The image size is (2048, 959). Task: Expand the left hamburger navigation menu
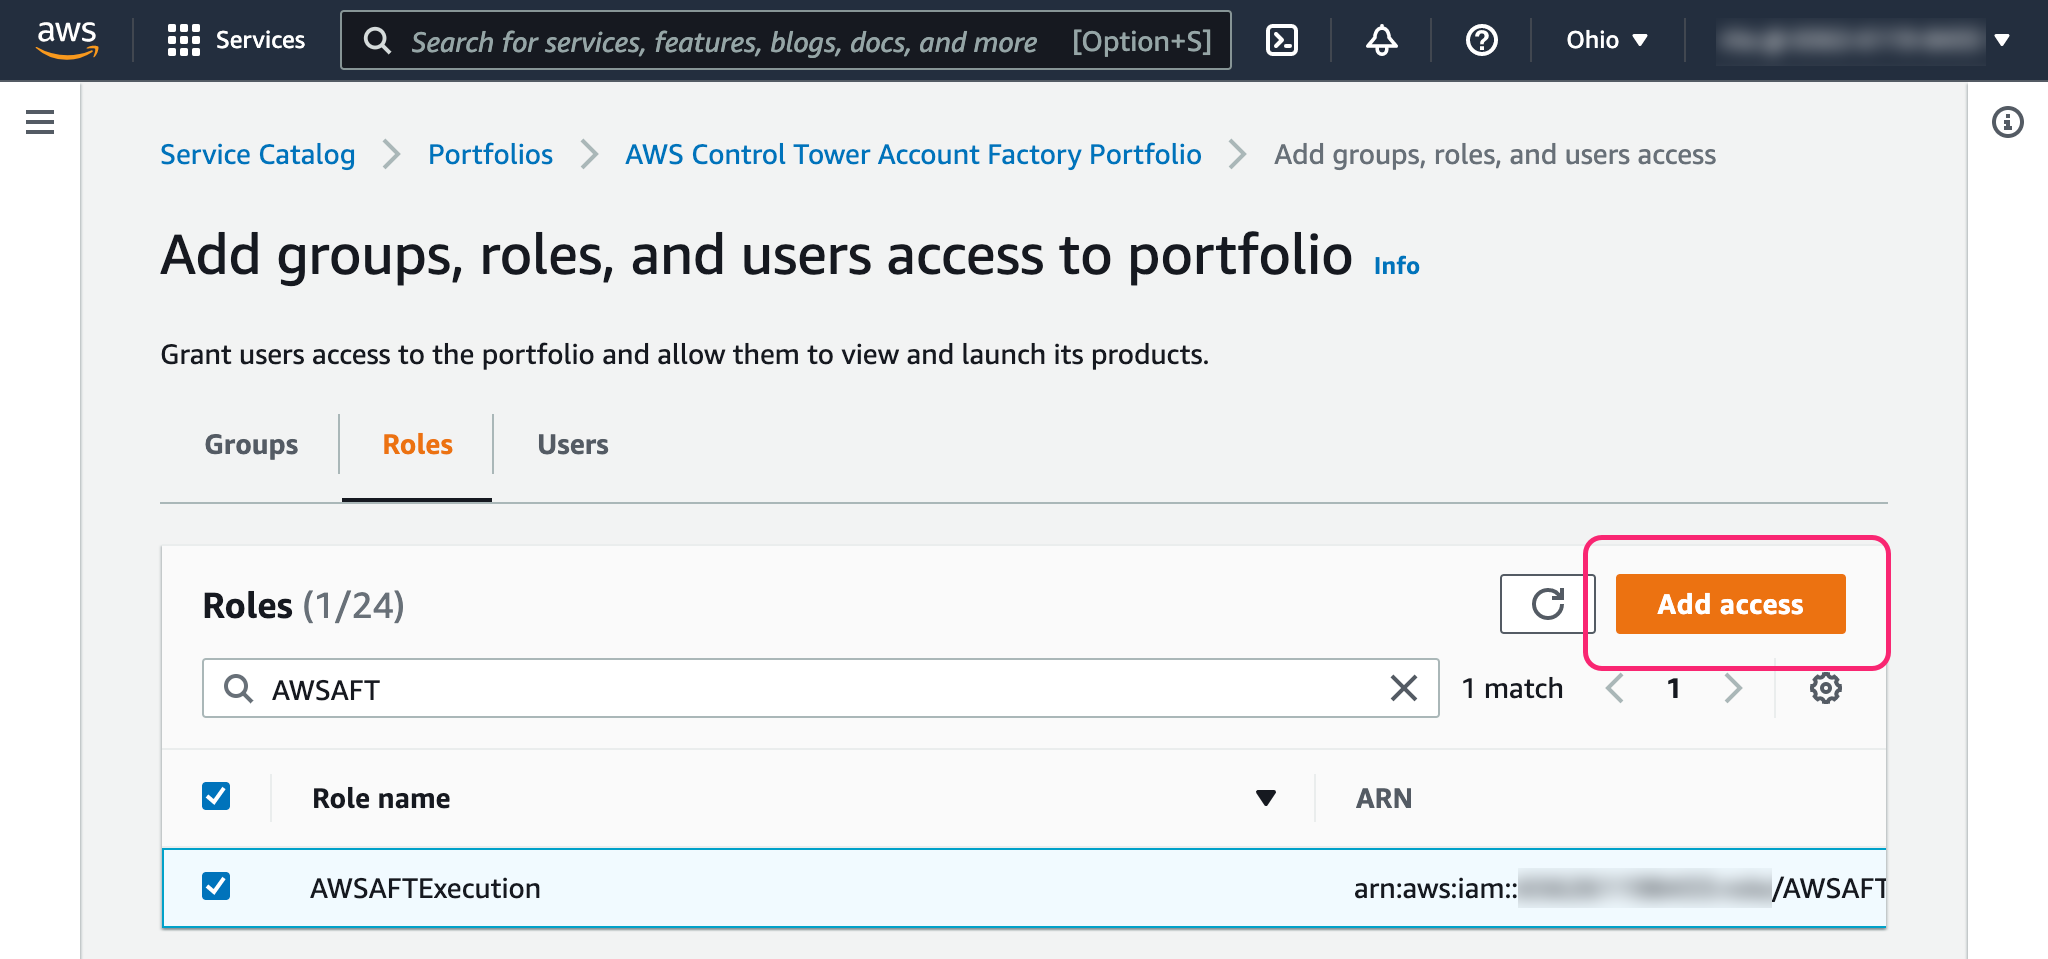[x=40, y=122]
